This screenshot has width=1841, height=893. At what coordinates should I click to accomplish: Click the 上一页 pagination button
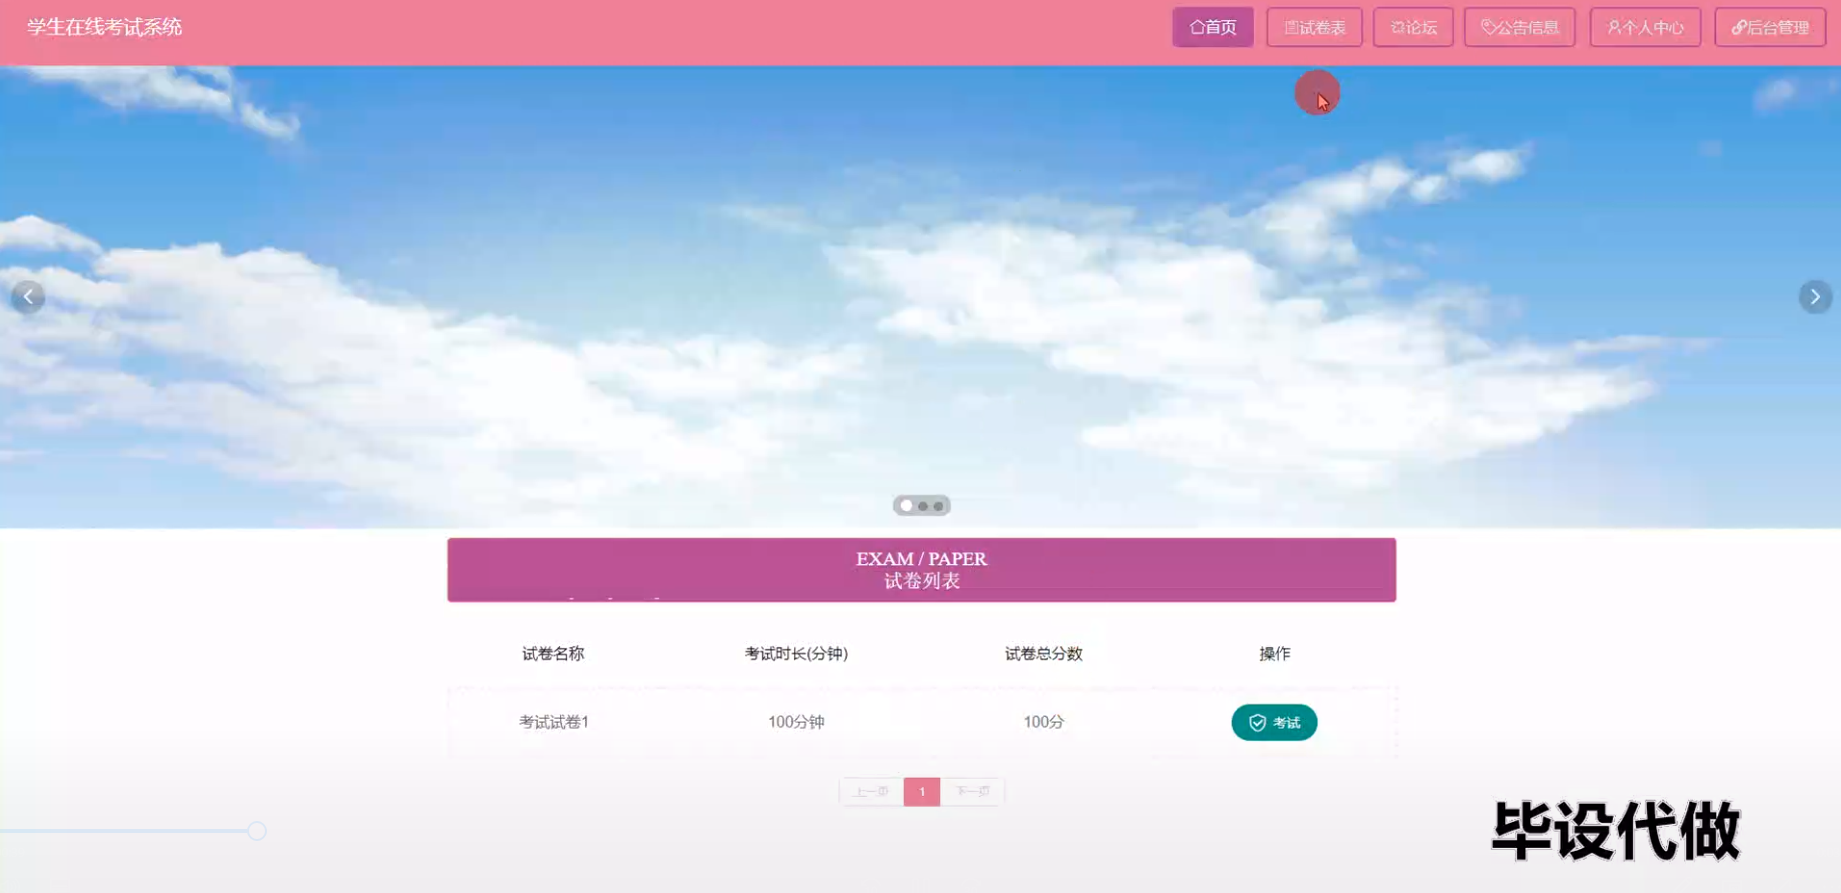[x=871, y=791]
